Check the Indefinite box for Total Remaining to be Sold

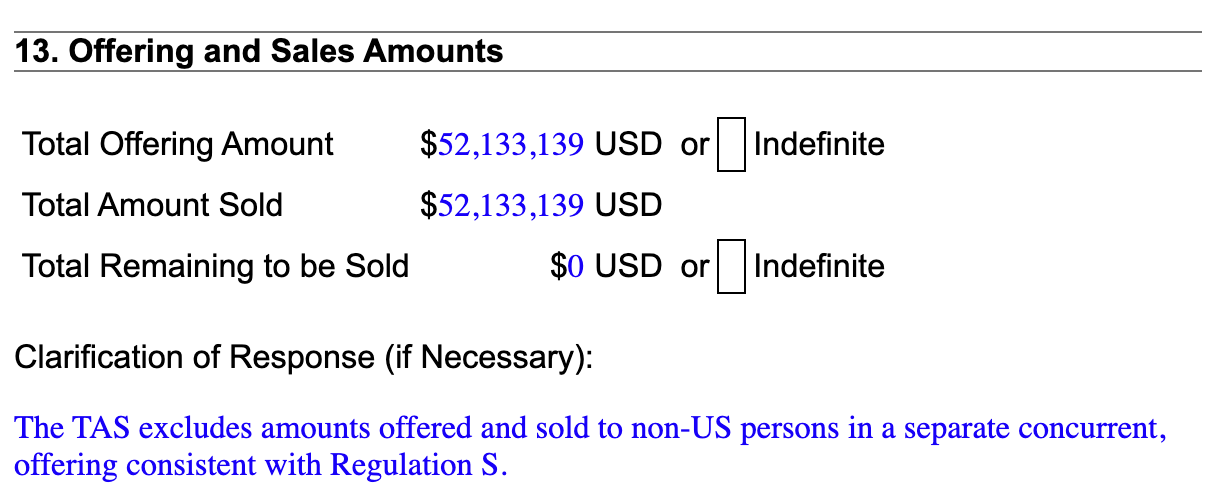tap(731, 267)
